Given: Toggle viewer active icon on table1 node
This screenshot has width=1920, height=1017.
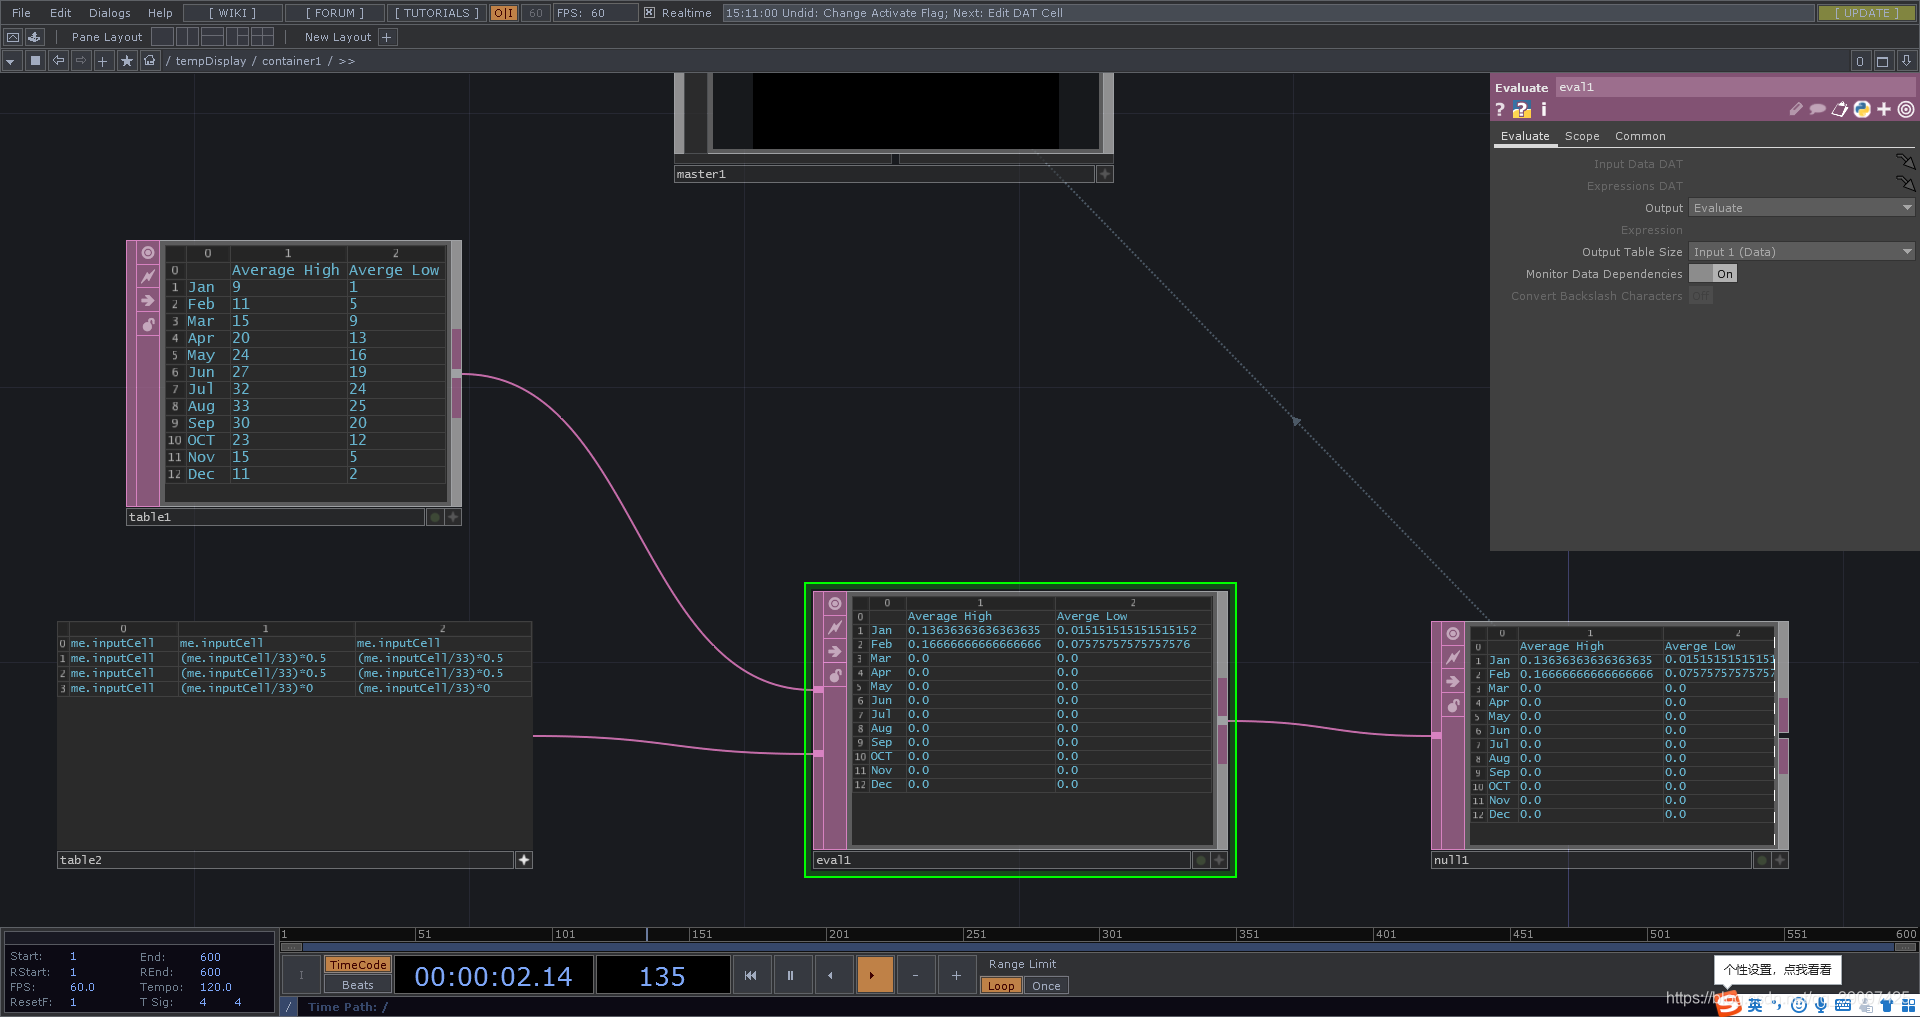Looking at the screenshot, I should pyautogui.click(x=148, y=252).
